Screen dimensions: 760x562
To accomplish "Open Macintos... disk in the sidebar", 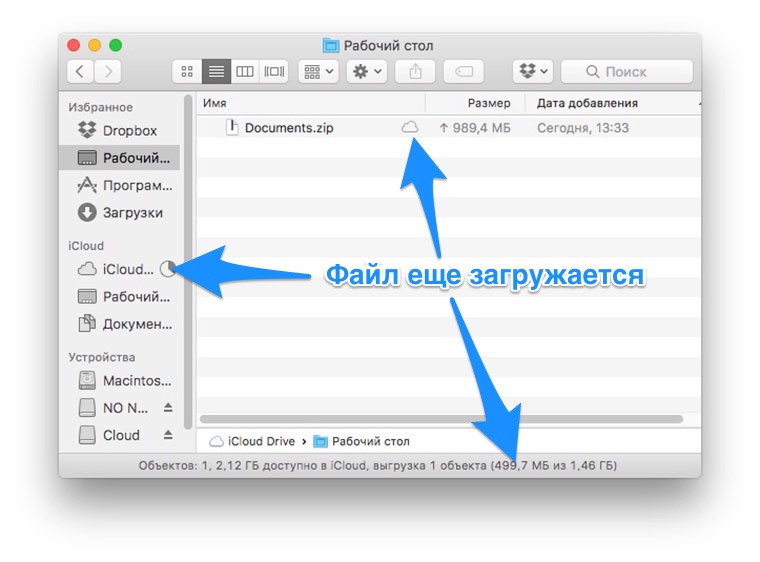I will (x=119, y=381).
